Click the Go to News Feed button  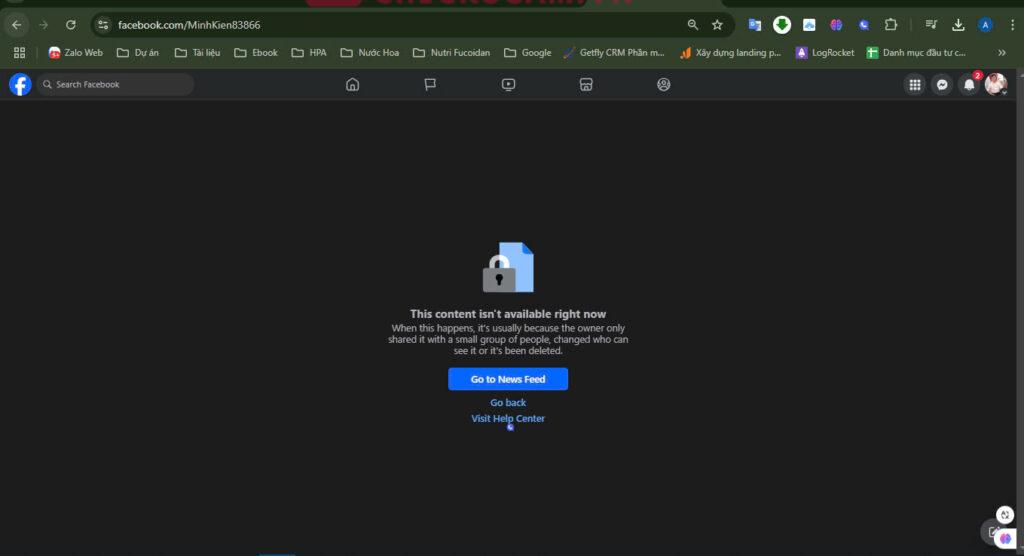tap(508, 379)
